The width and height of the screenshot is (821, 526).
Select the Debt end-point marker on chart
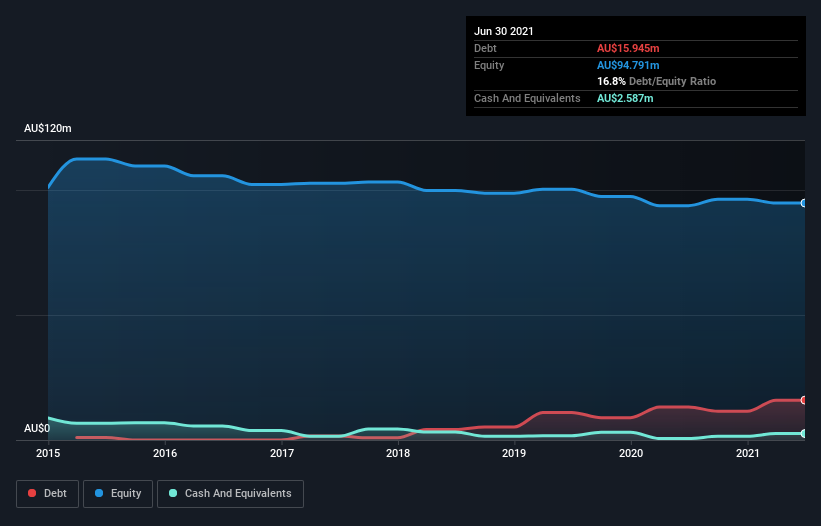coord(804,400)
